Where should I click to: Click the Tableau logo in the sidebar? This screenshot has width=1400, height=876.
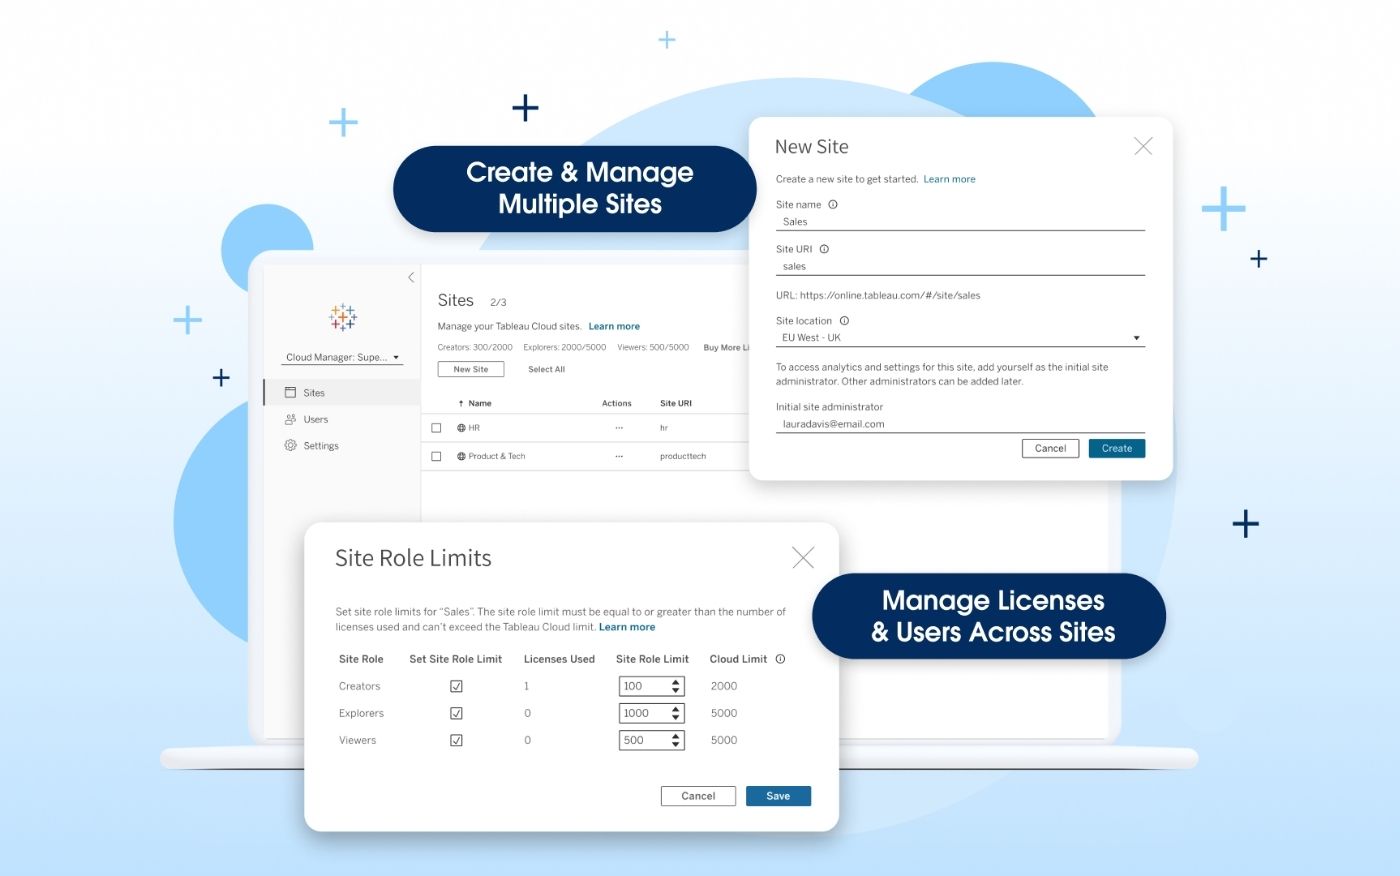(342, 316)
